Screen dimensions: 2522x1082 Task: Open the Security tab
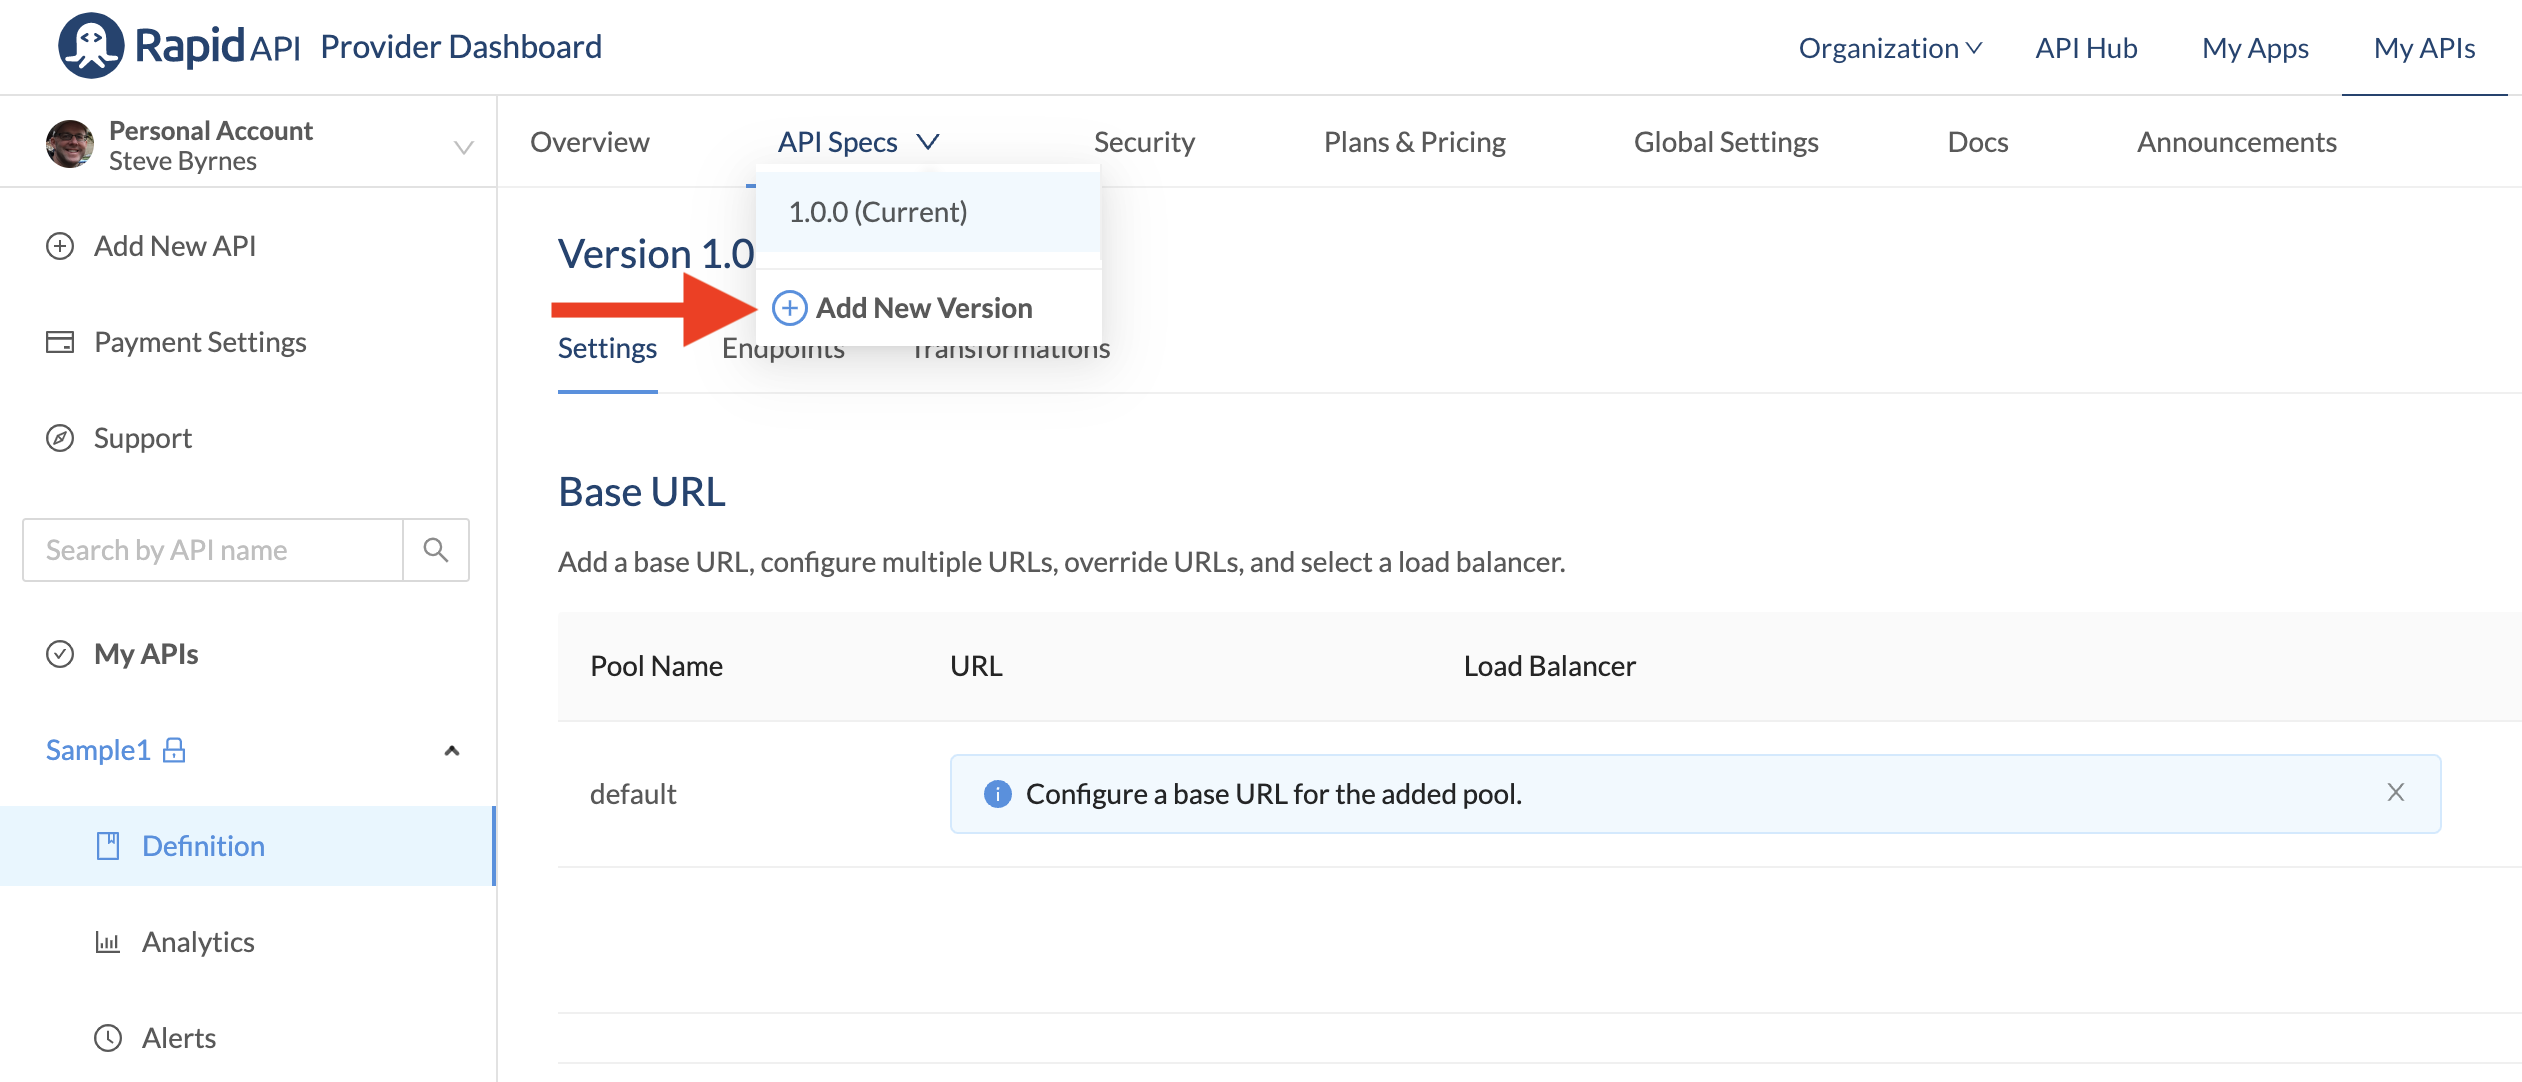coord(1144,142)
